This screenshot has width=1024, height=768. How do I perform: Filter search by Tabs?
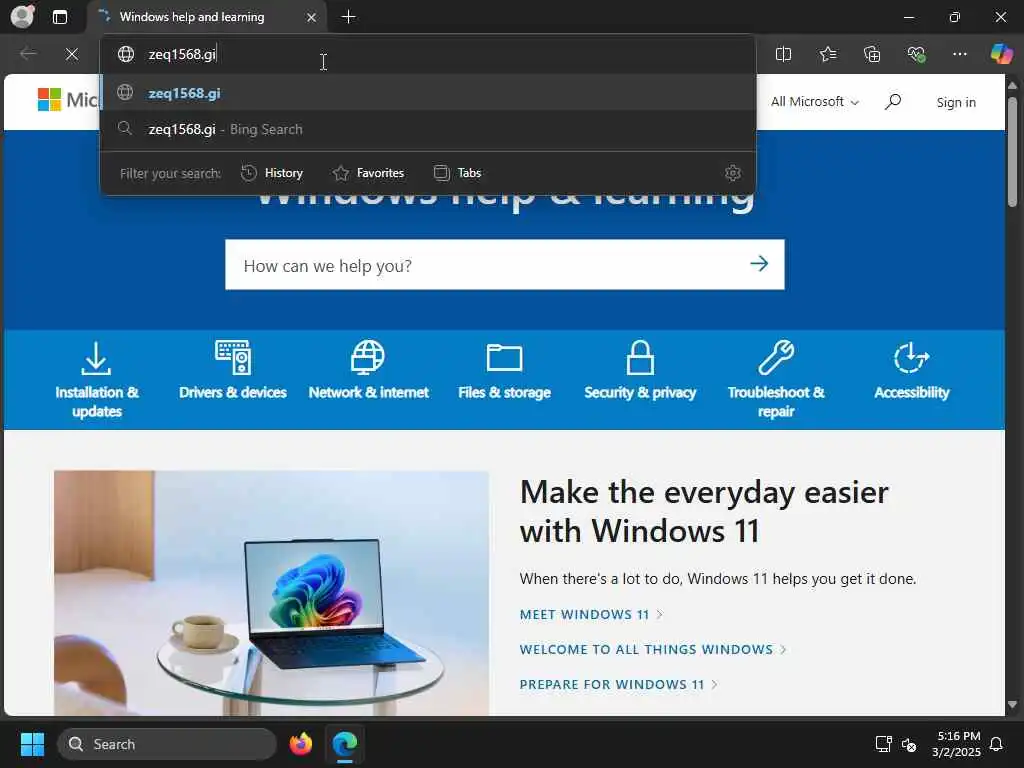(x=458, y=173)
